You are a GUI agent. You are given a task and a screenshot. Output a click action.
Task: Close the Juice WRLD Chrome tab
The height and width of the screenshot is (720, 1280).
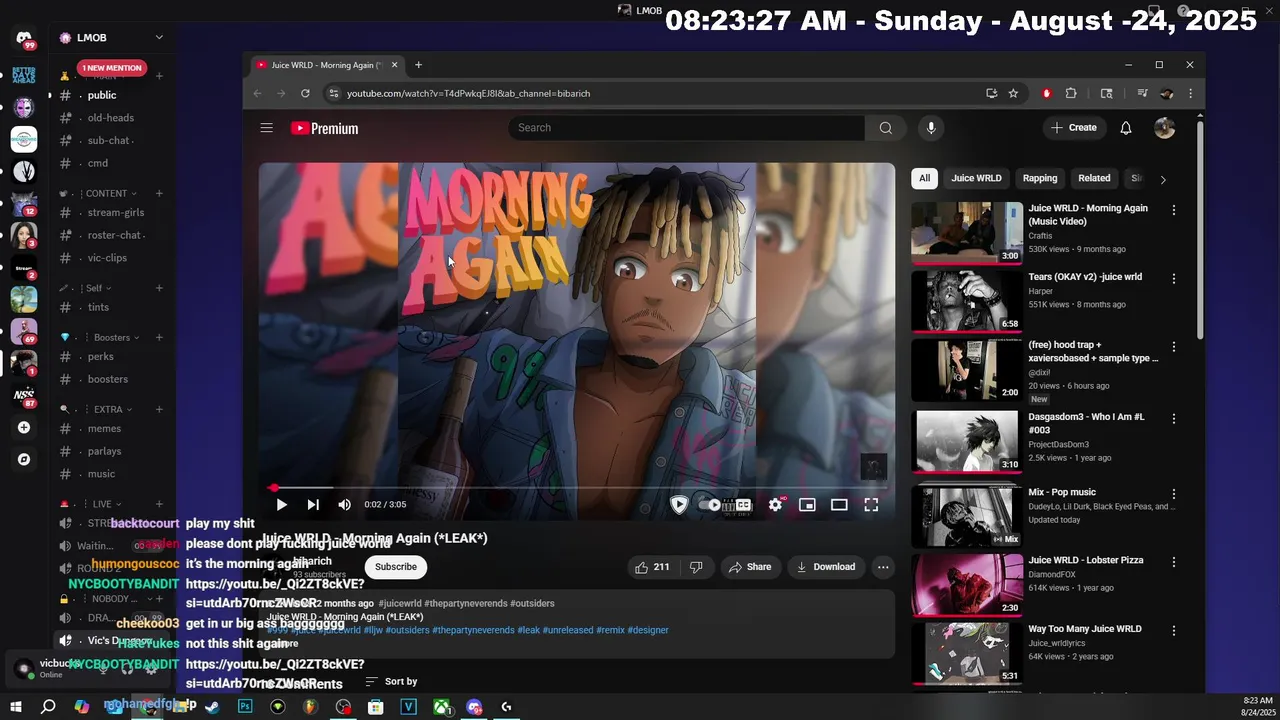point(394,65)
